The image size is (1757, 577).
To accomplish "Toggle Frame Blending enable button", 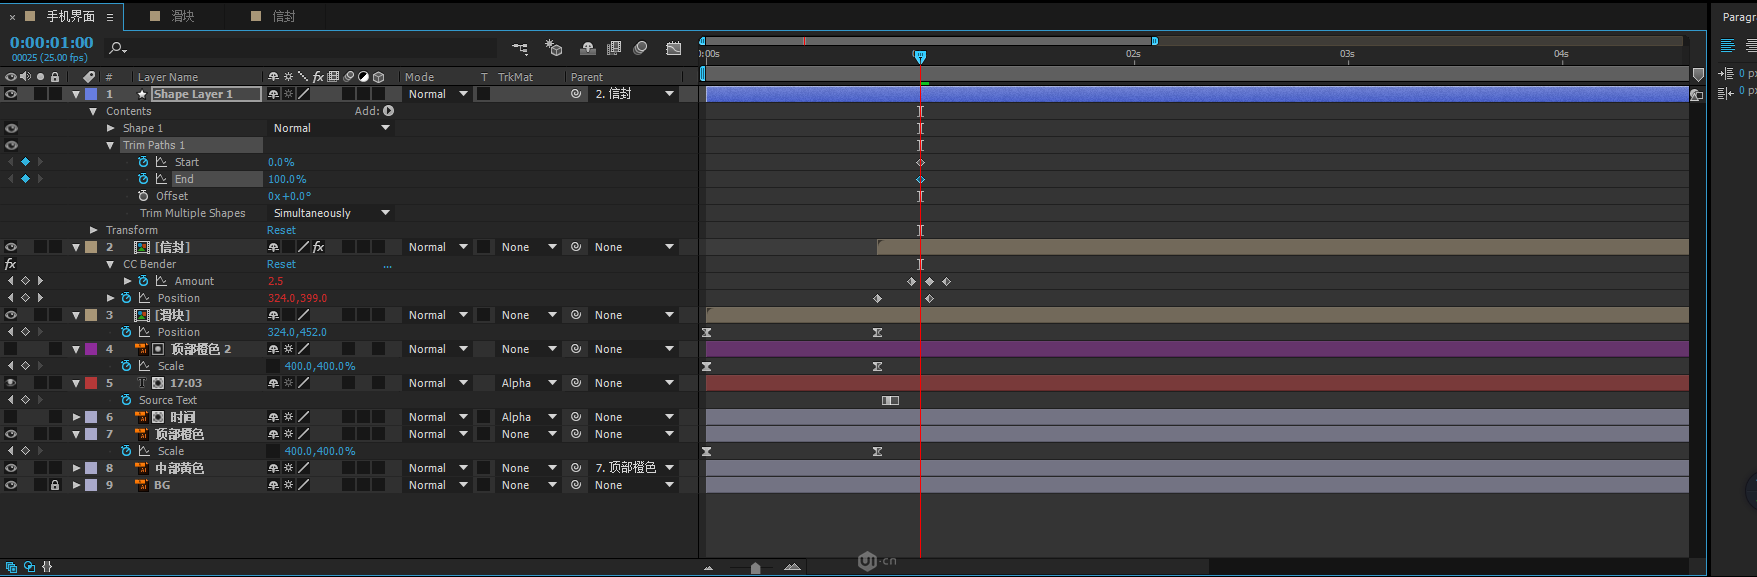I will pos(614,48).
